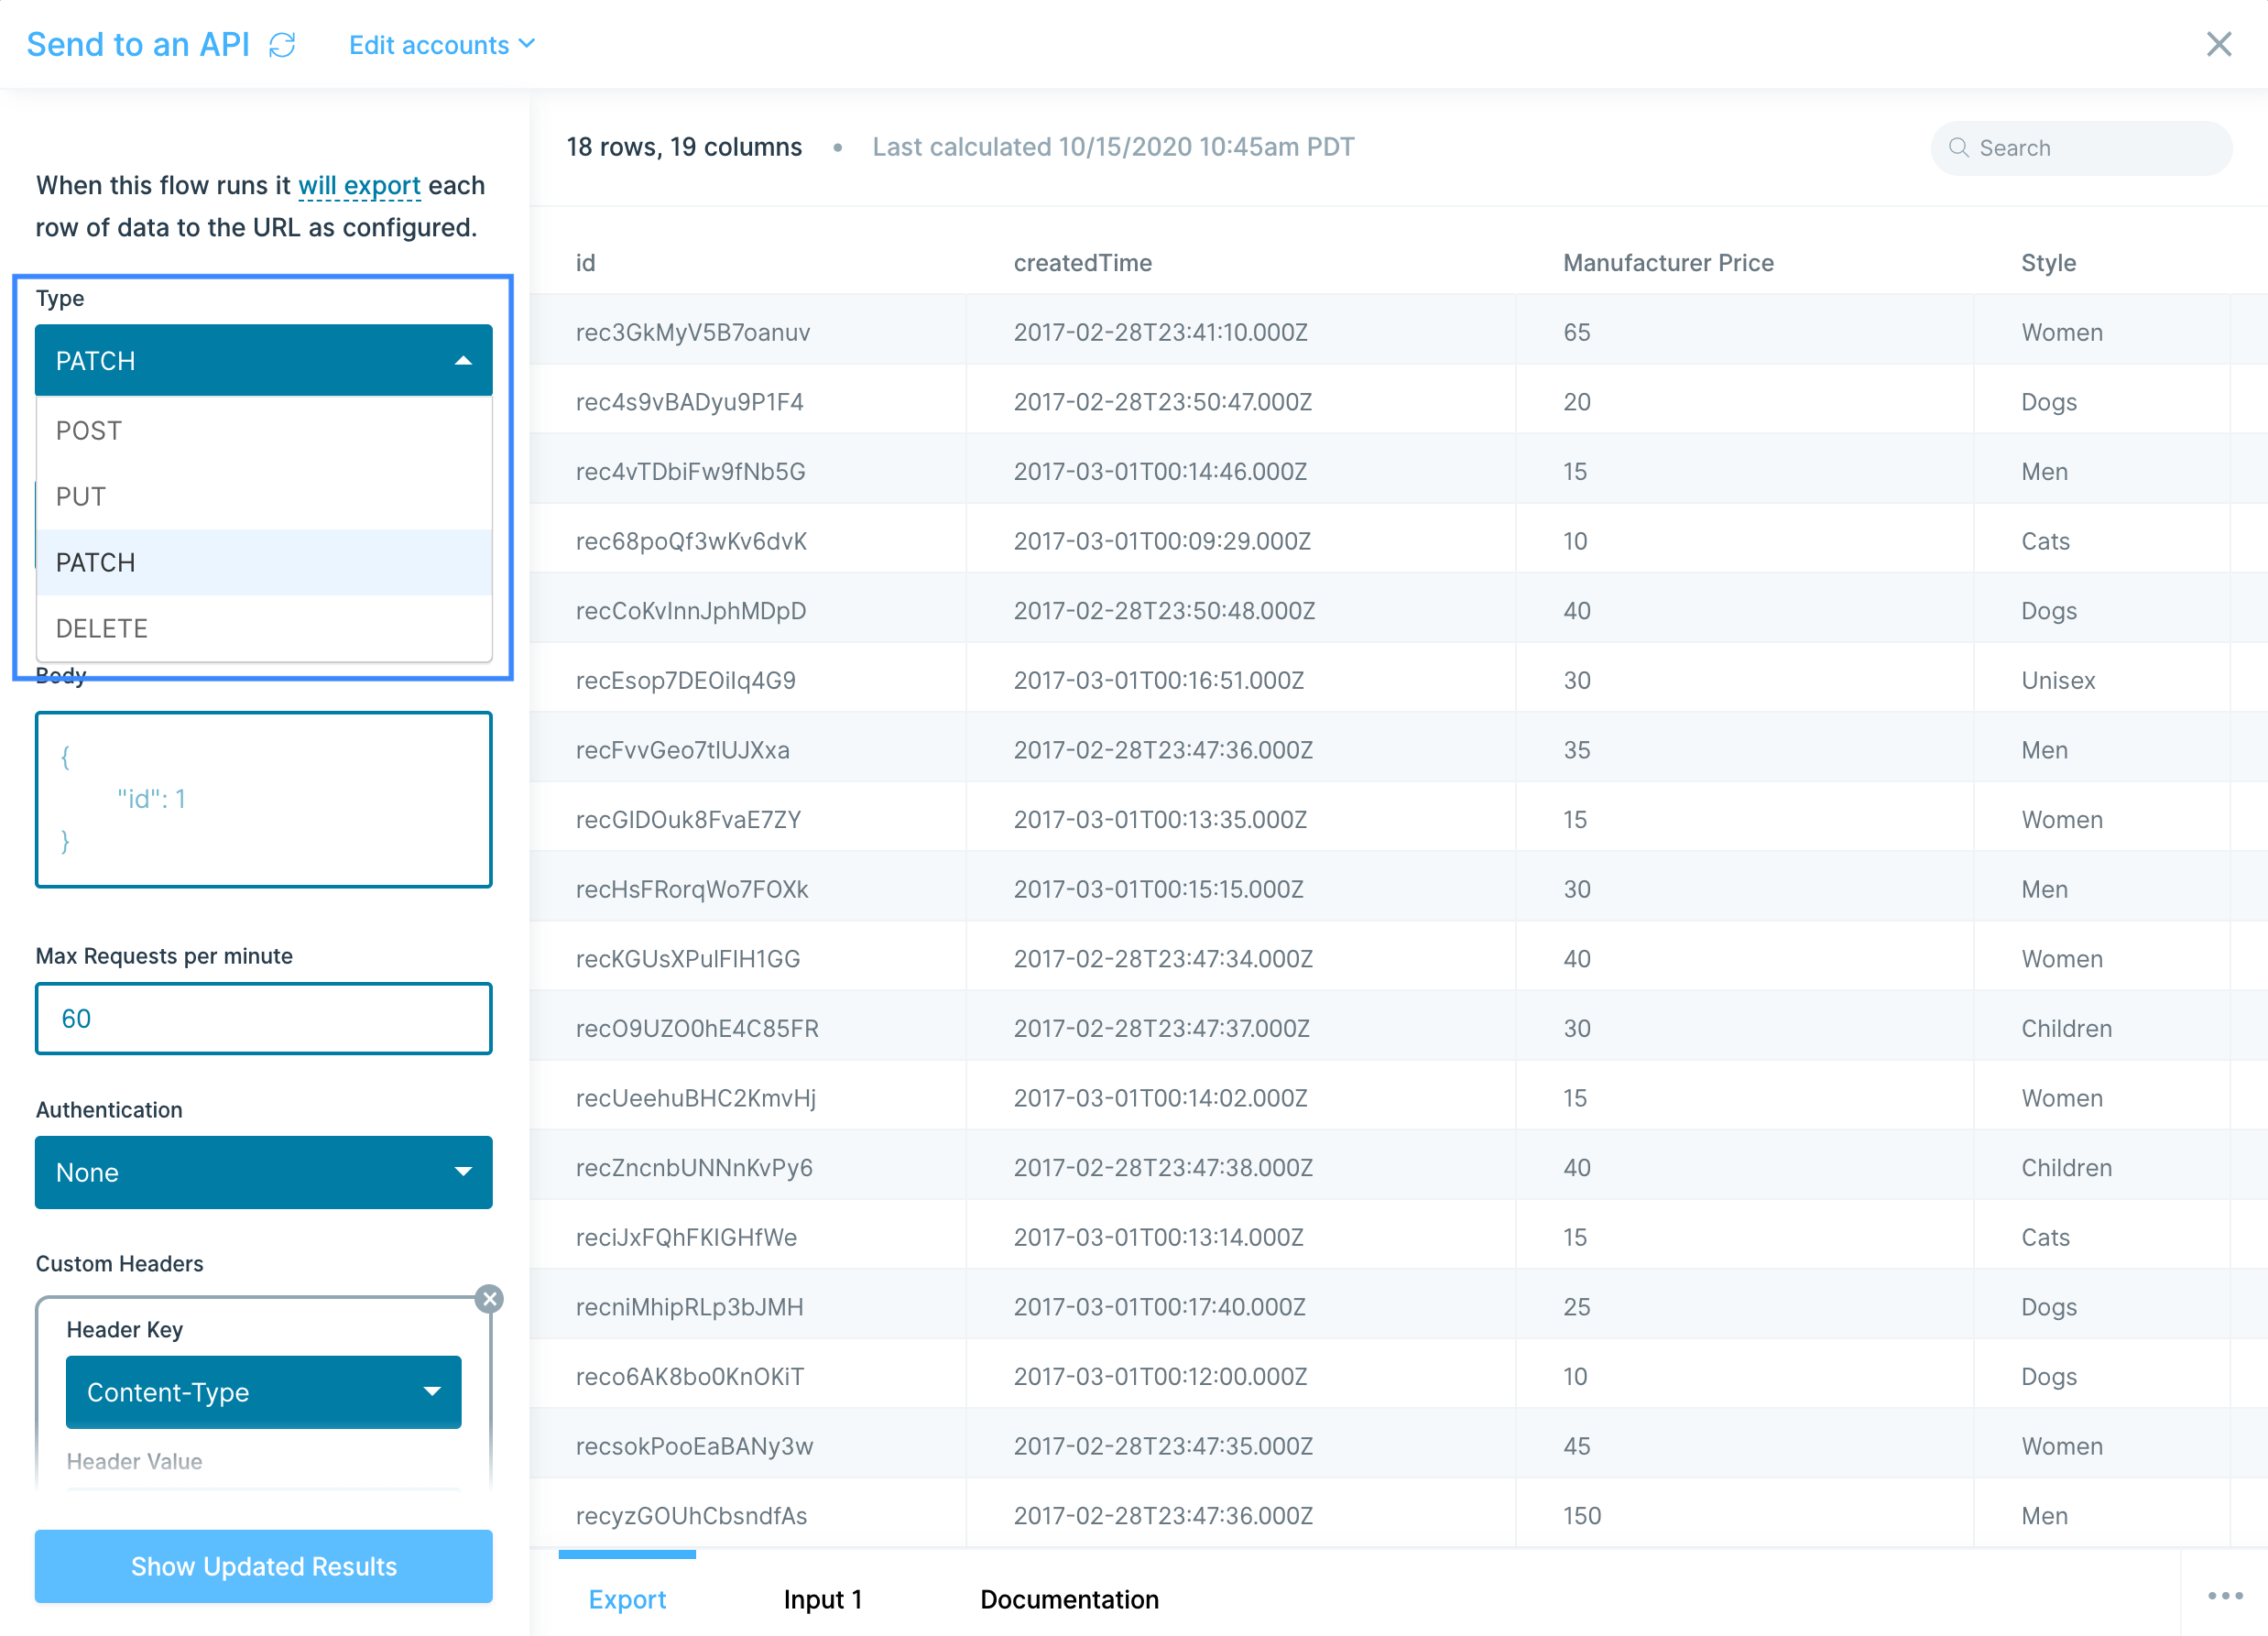The width and height of the screenshot is (2268, 1636).
Task: Open the Documentation tab
Action: click(x=1069, y=1599)
